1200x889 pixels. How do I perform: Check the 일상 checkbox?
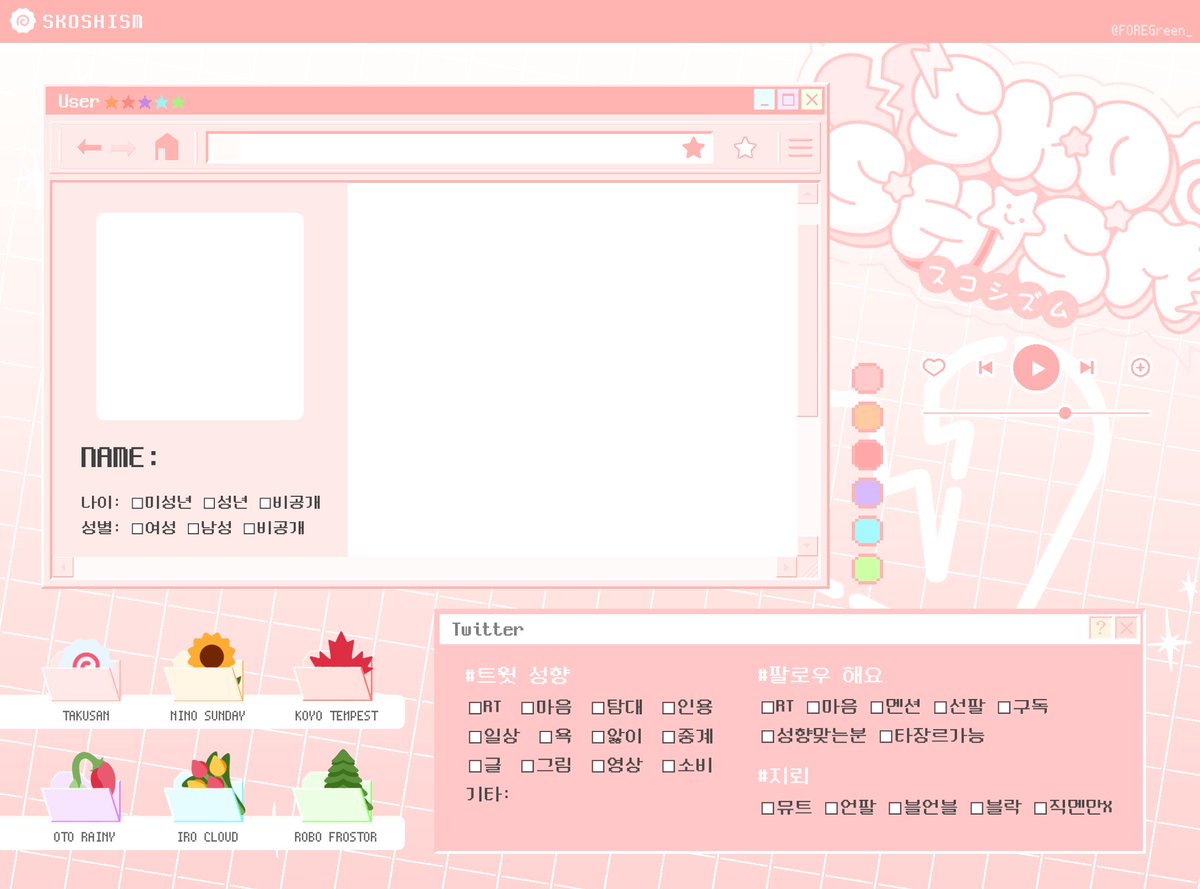pyautogui.click(x=475, y=737)
